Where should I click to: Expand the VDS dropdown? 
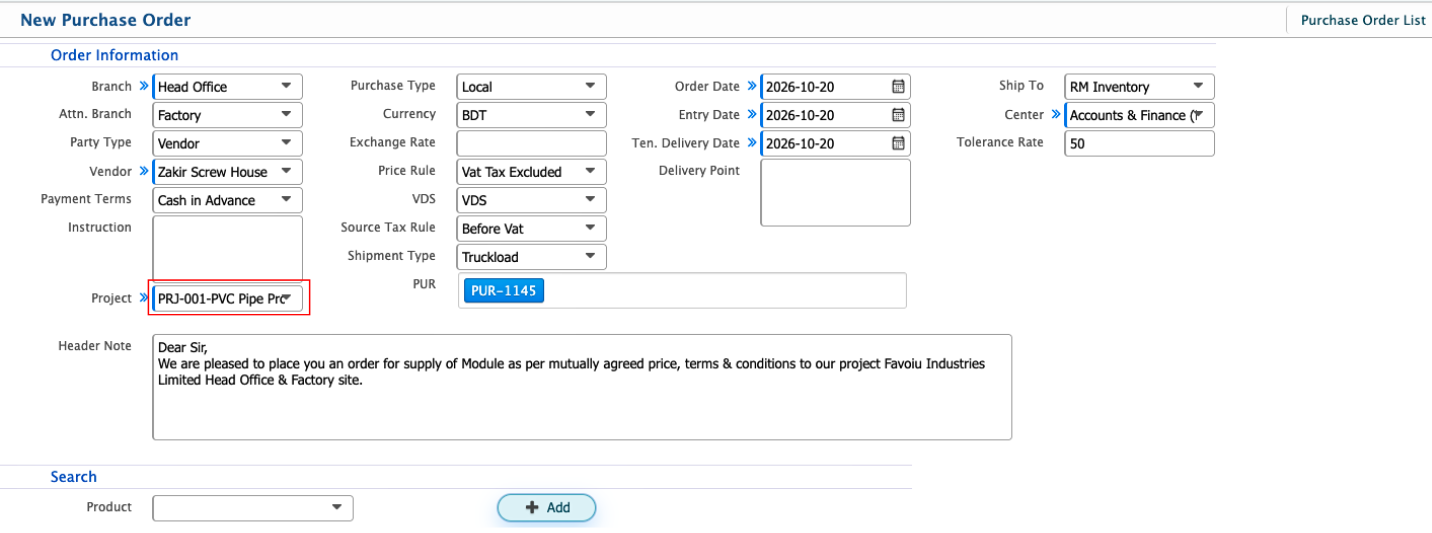[532, 200]
